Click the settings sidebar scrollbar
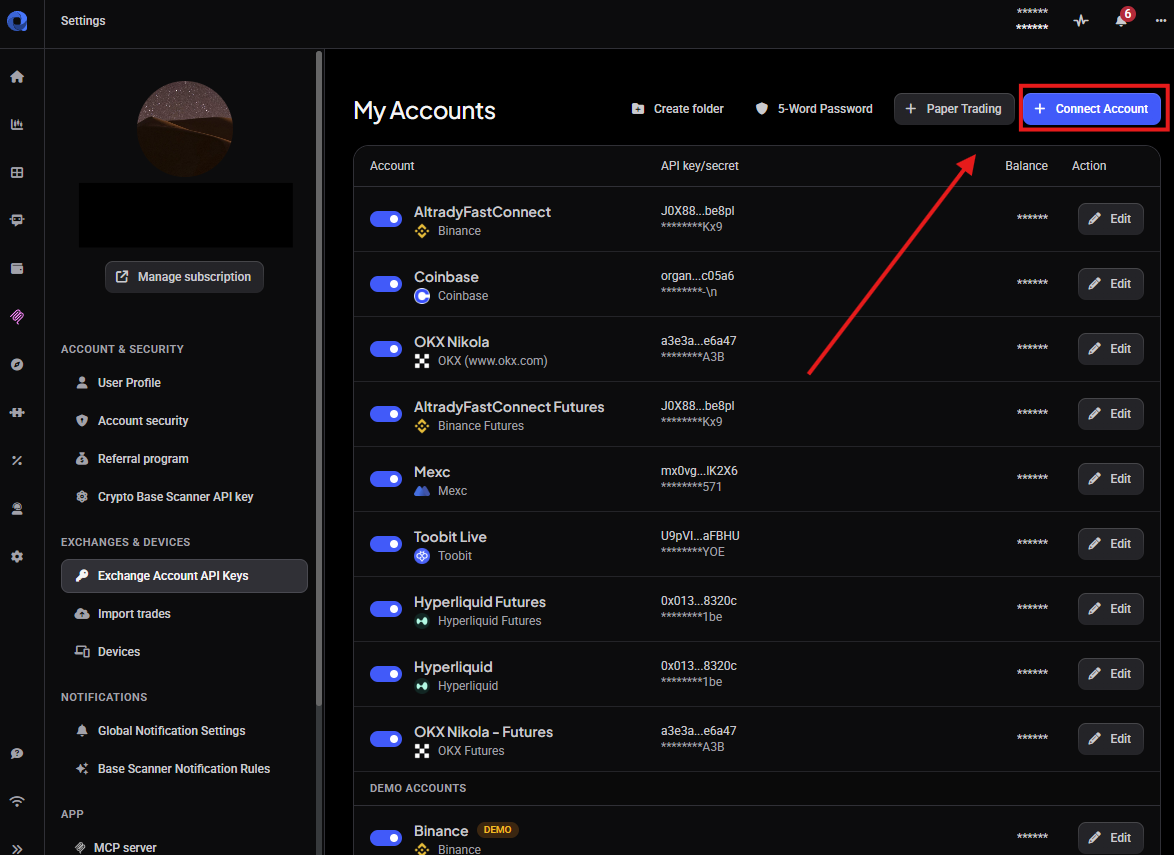 click(319, 378)
